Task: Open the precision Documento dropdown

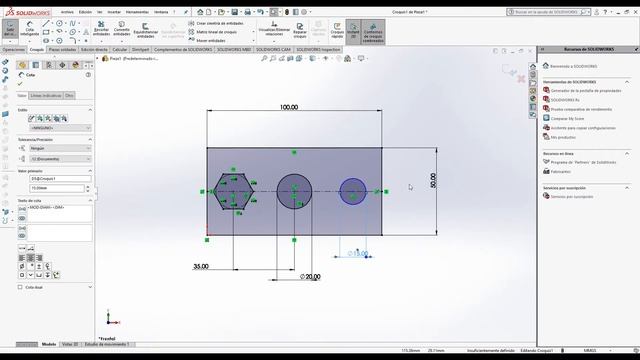Action: [x=60, y=159]
